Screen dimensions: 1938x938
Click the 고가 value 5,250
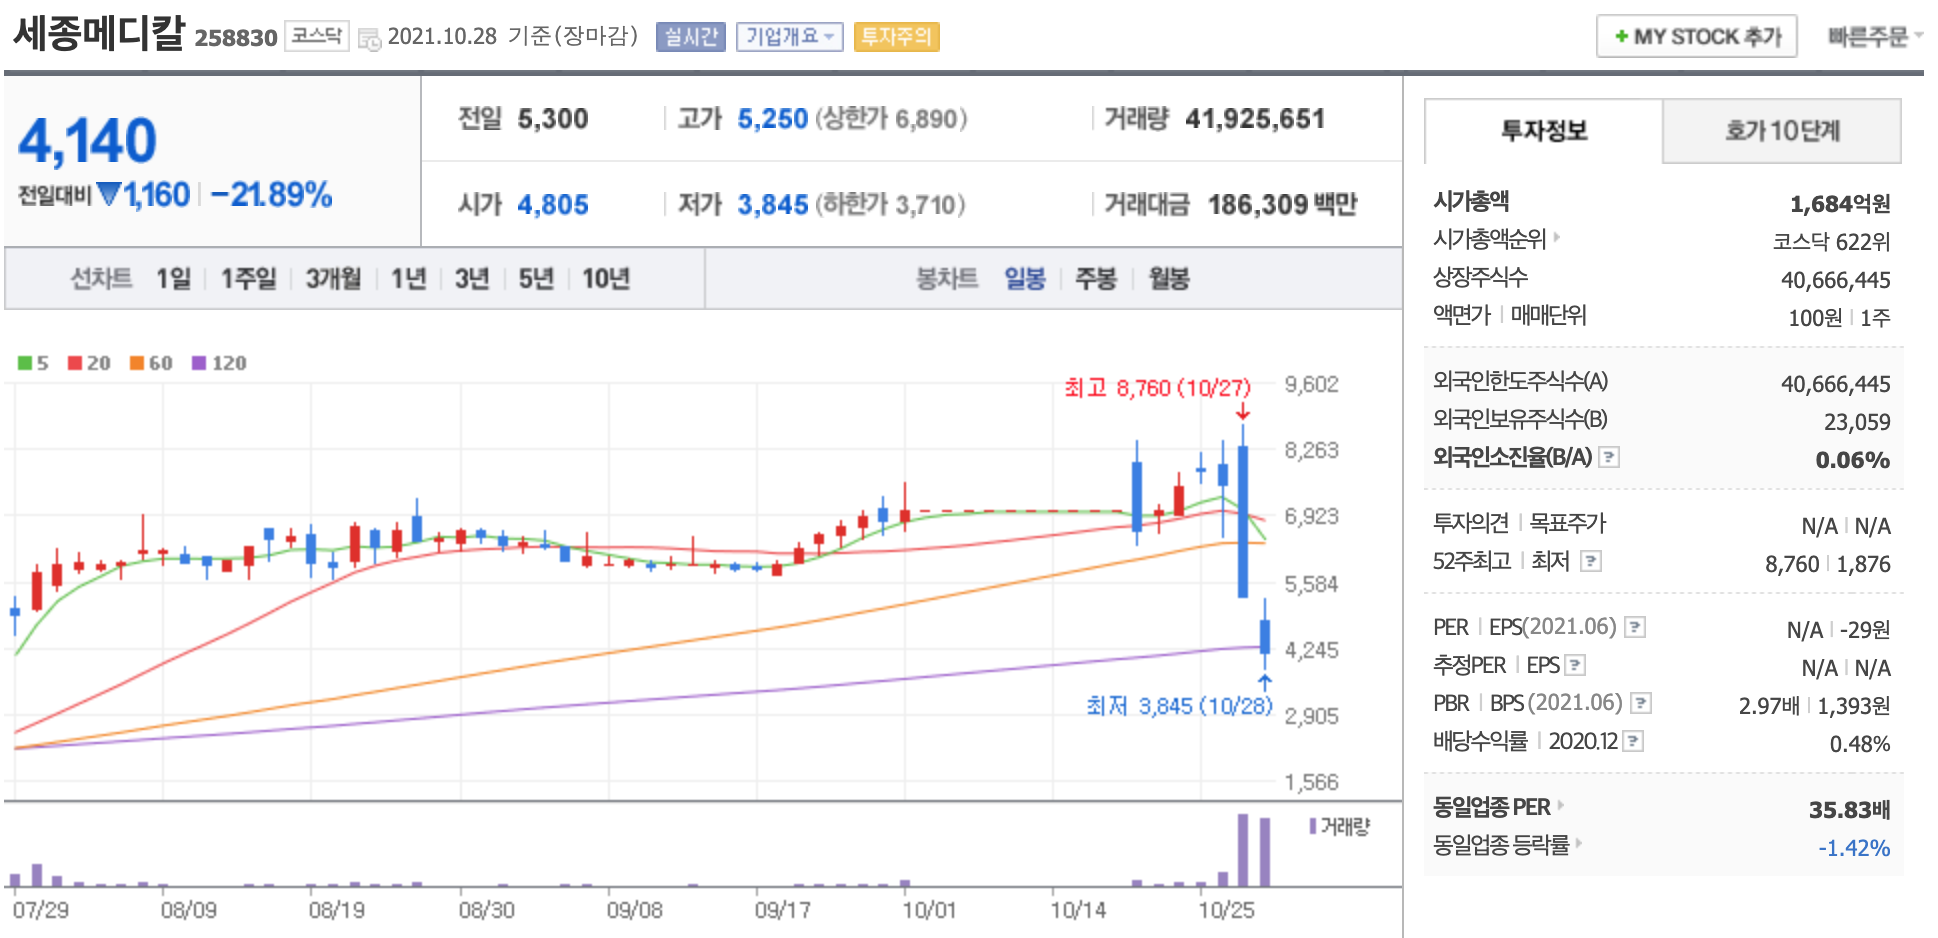pos(772,119)
